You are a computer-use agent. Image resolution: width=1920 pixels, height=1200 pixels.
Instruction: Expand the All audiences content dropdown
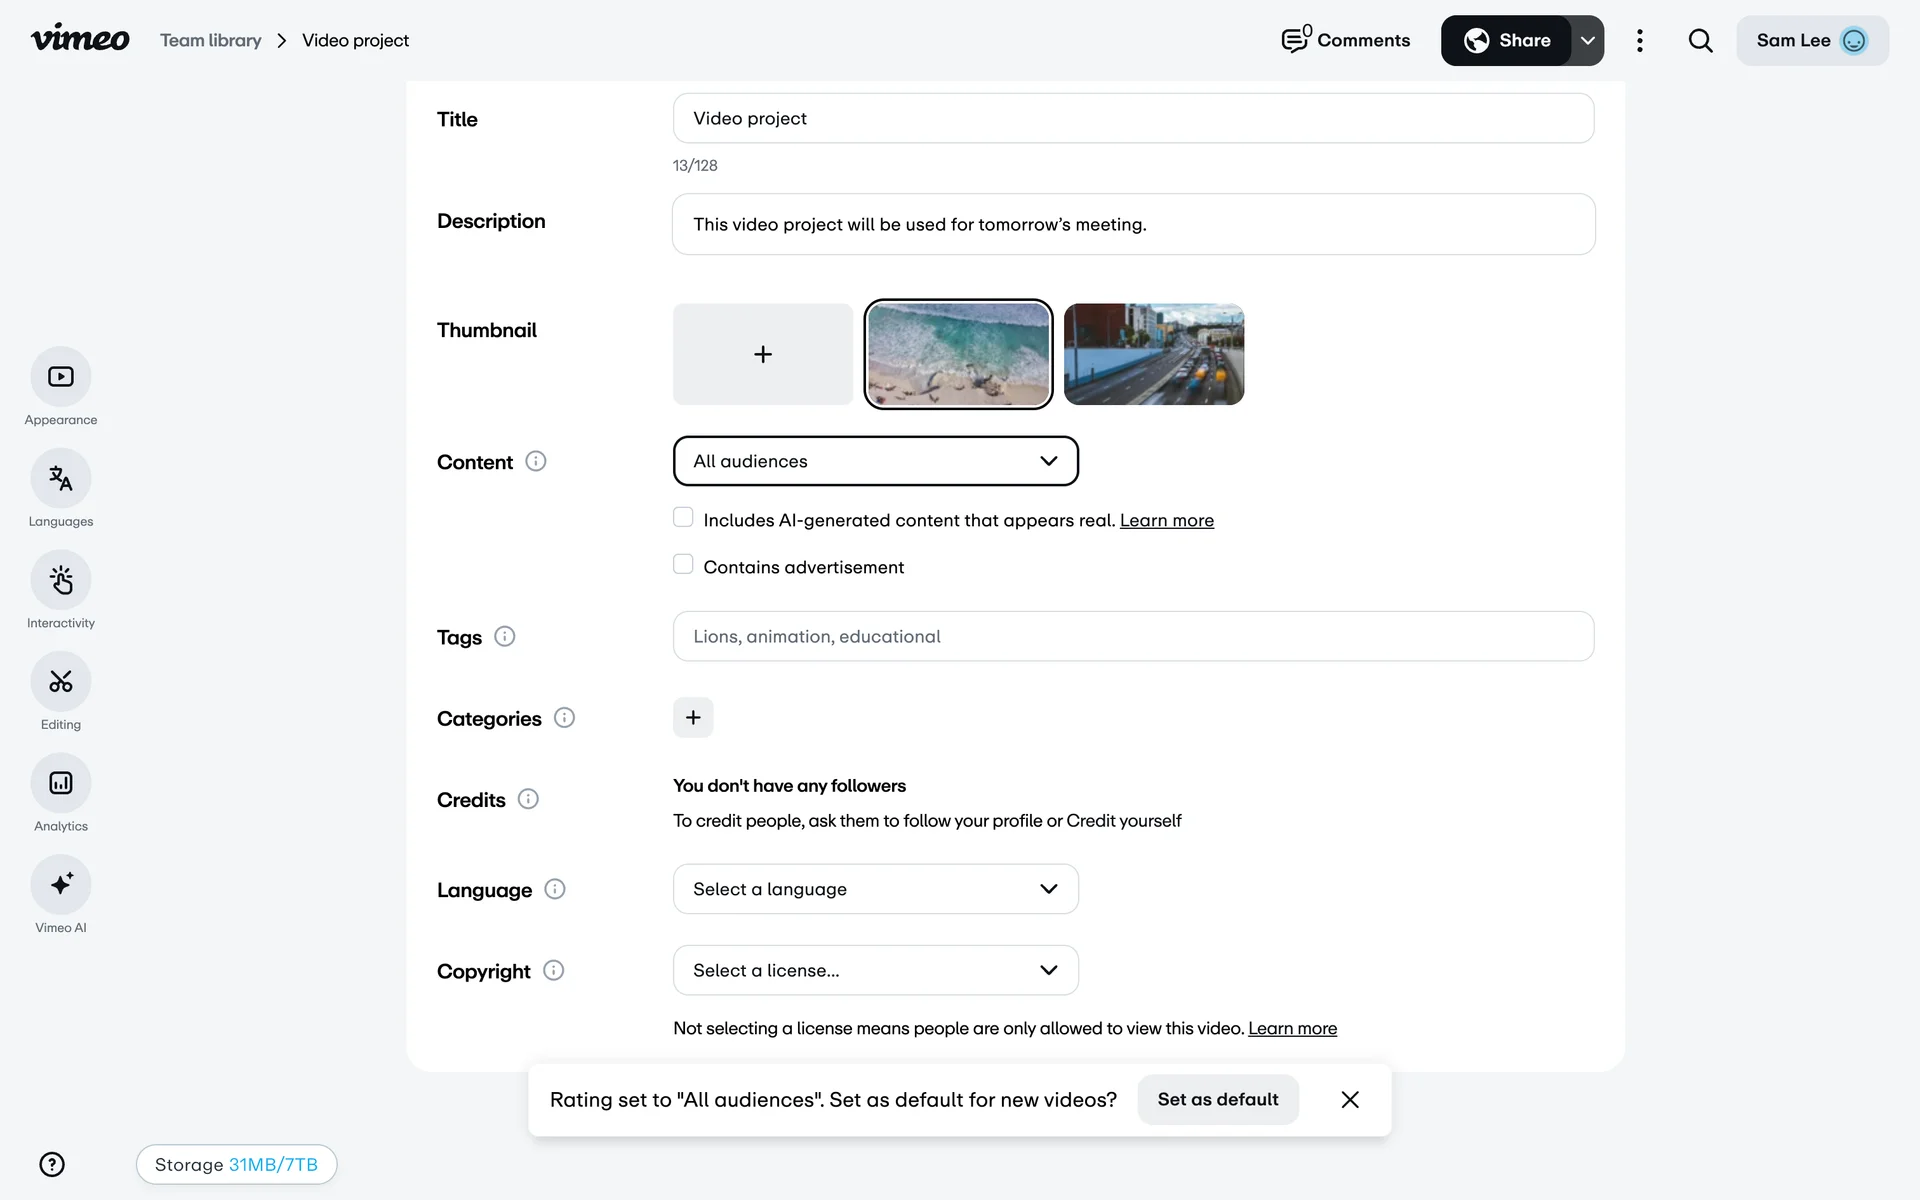[875, 461]
